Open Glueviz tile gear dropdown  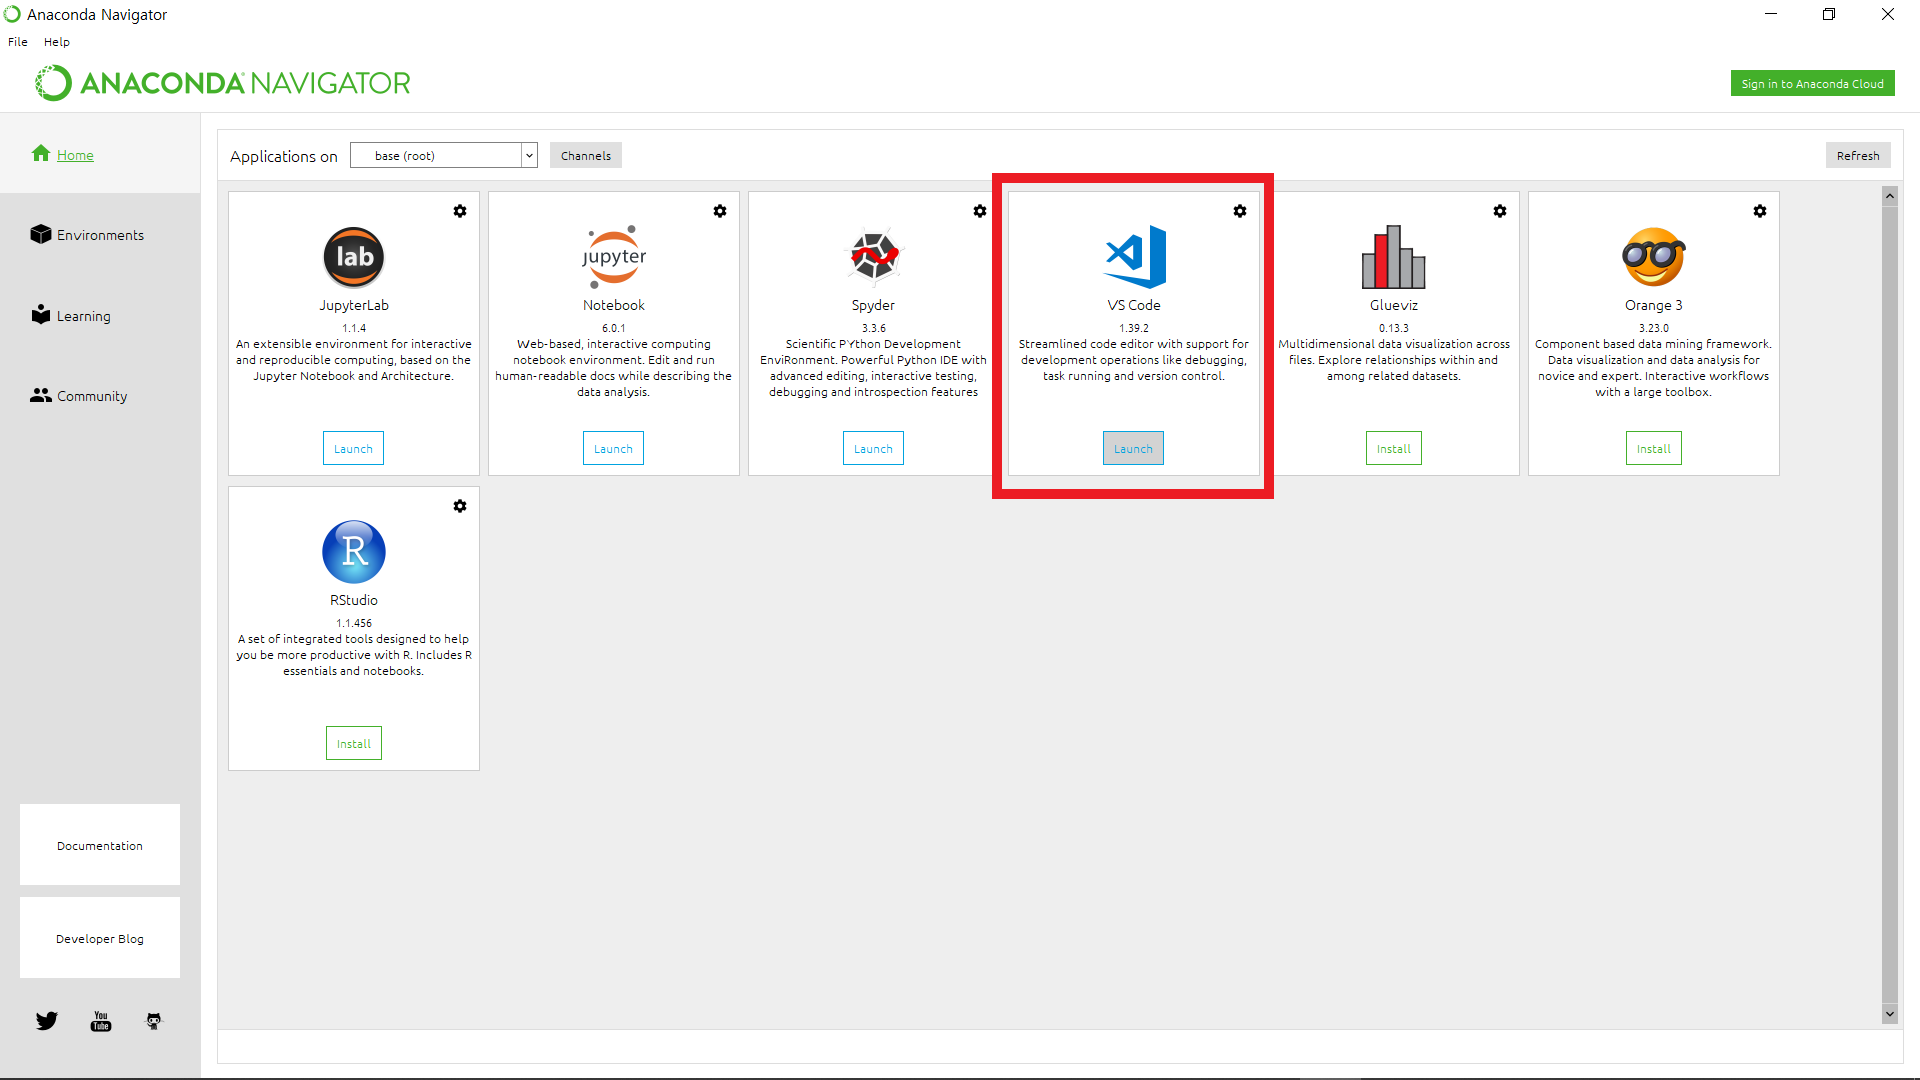[x=1500, y=211]
